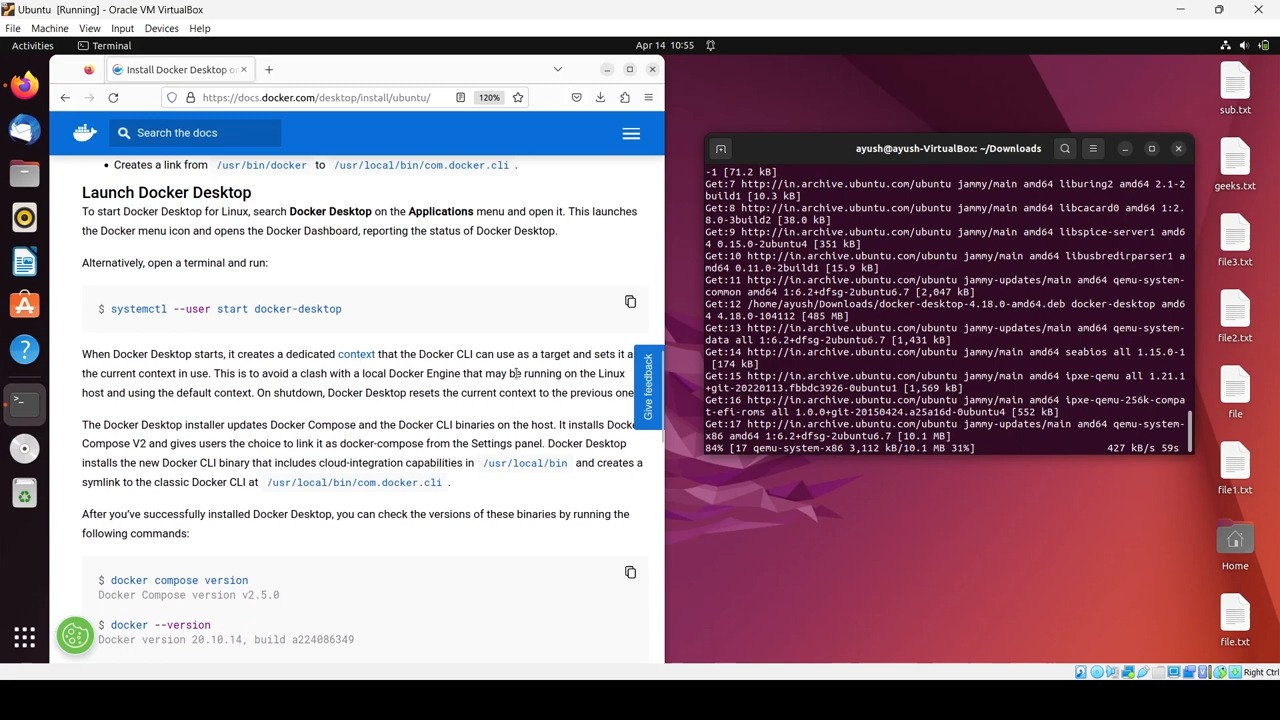
Task: Open the Firefox View pinned tab
Action: [x=89, y=69]
